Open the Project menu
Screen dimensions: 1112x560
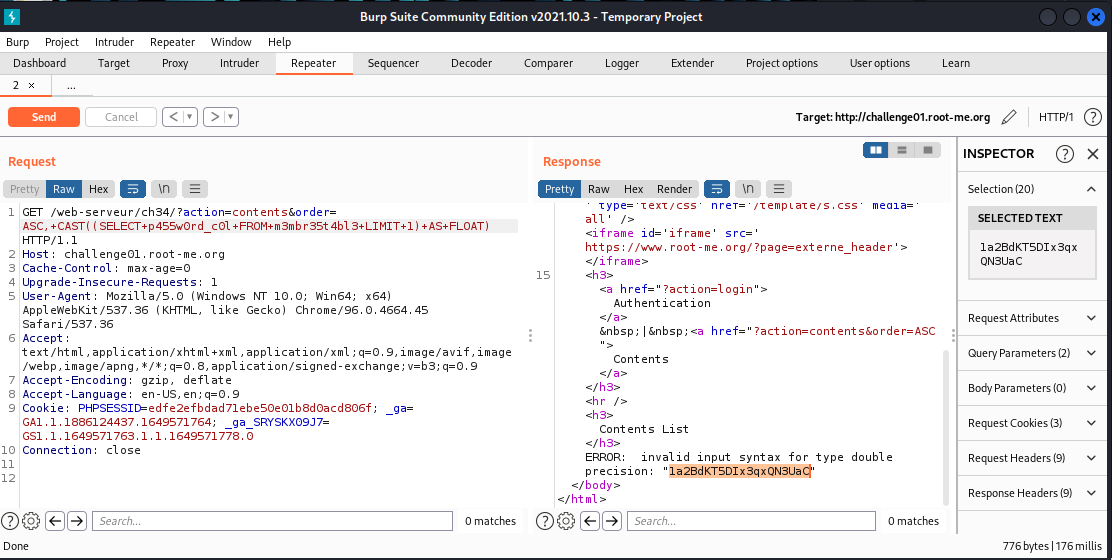click(62, 42)
